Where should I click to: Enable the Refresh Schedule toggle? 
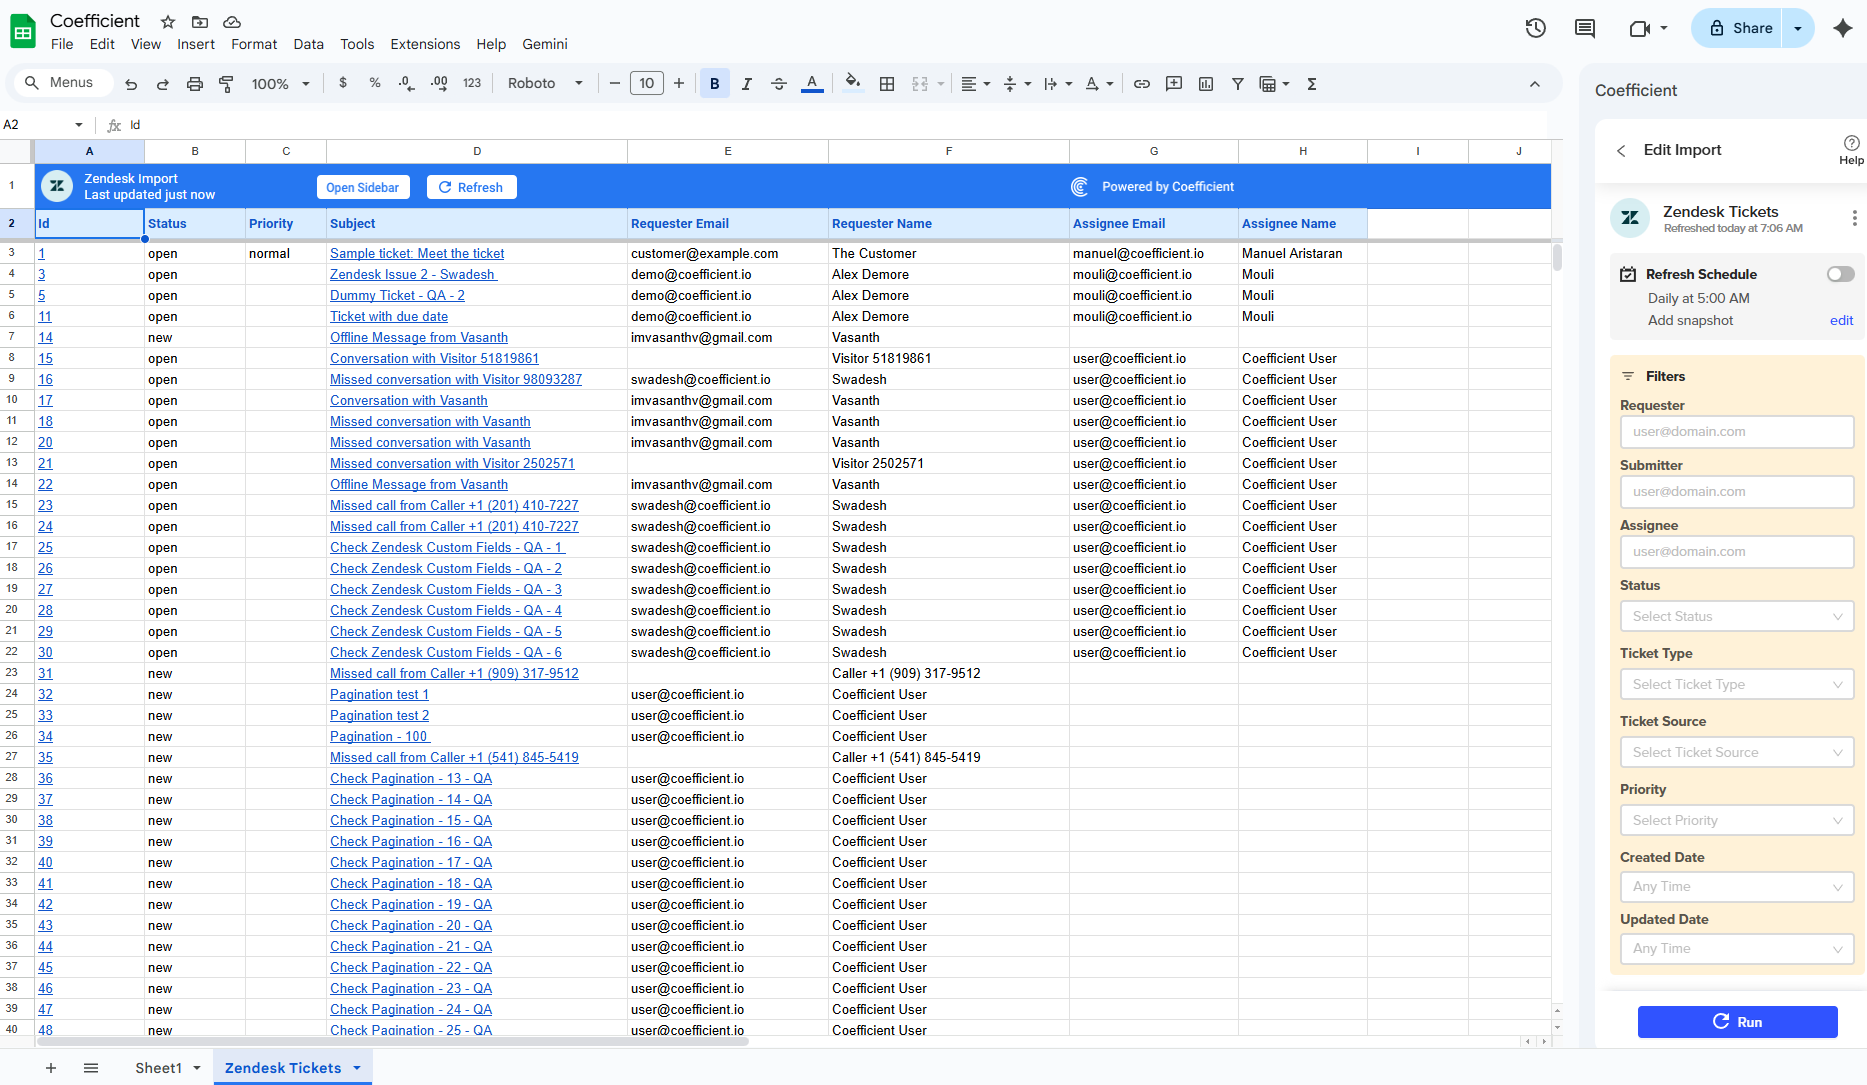[x=1840, y=274]
